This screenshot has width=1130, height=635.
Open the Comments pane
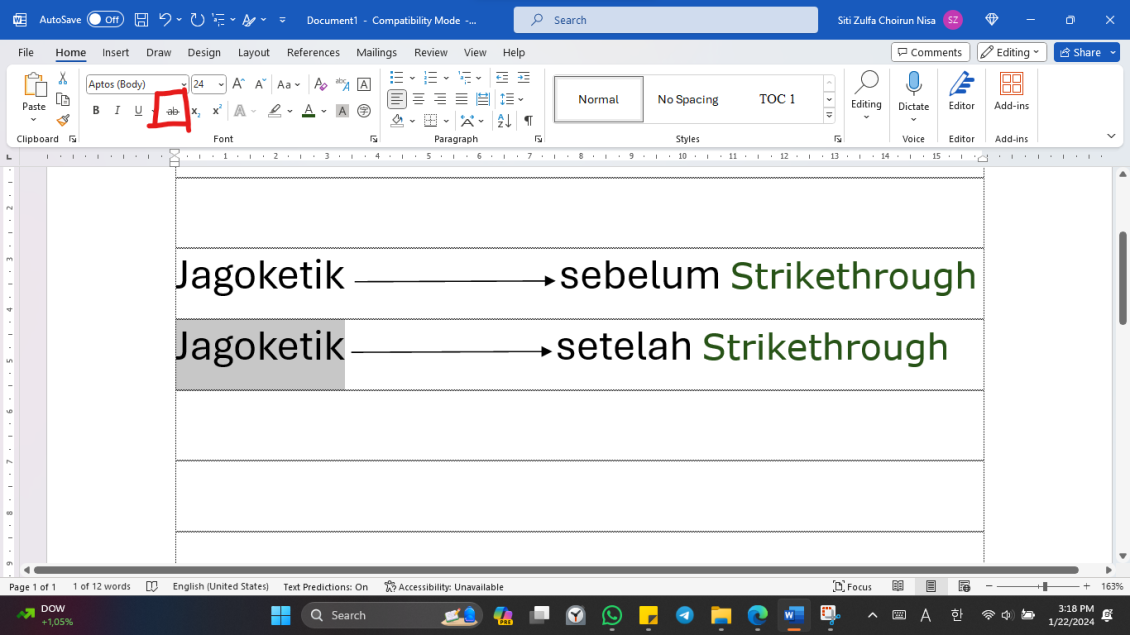[929, 51]
